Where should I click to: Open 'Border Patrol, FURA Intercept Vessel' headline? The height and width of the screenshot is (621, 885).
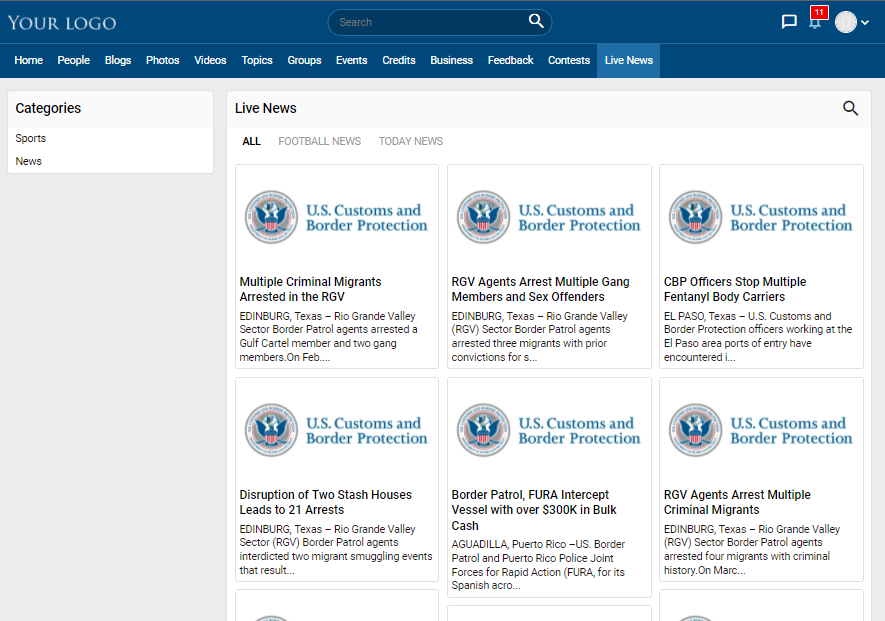pos(534,510)
